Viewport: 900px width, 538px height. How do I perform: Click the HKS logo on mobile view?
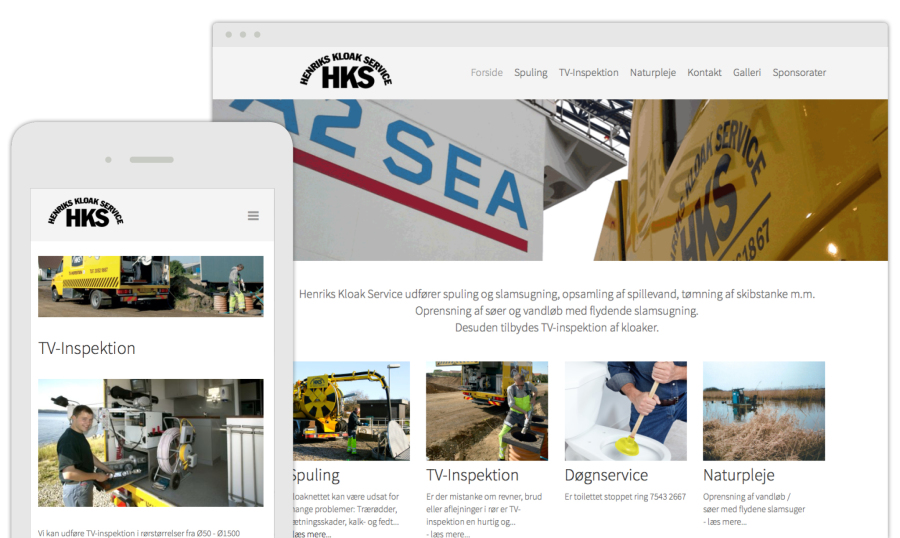[85, 214]
